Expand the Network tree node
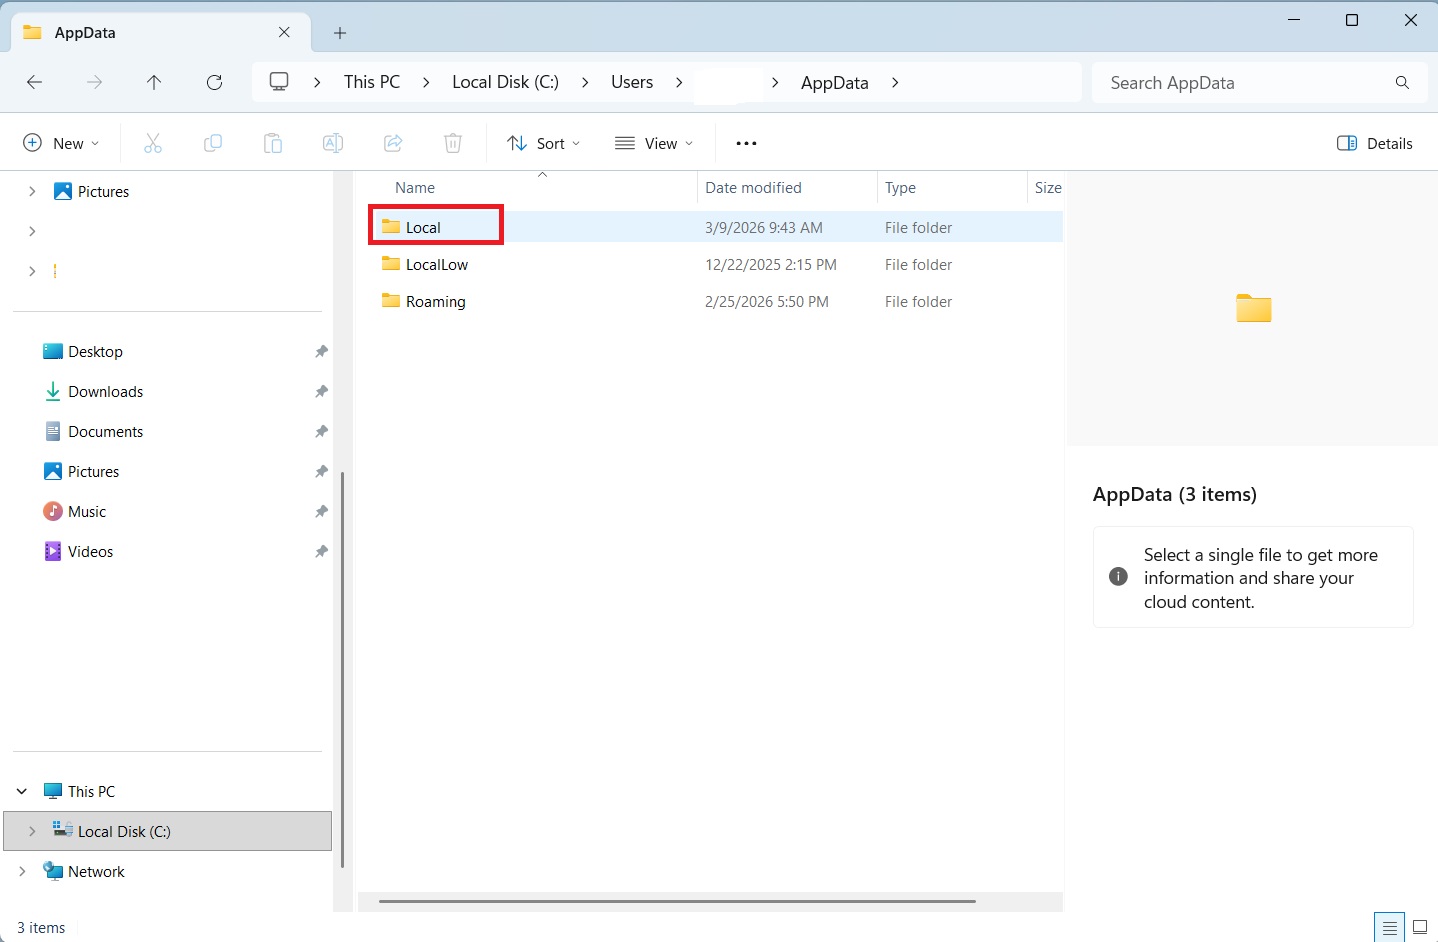Image resolution: width=1438 pixels, height=942 pixels. [x=22, y=872]
